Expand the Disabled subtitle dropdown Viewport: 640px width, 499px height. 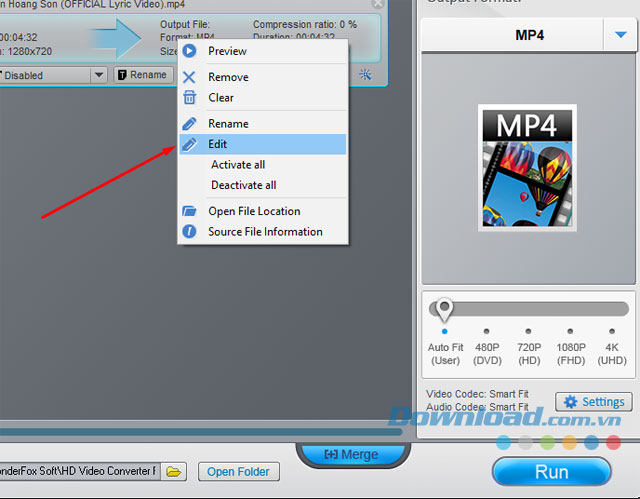click(98, 75)
